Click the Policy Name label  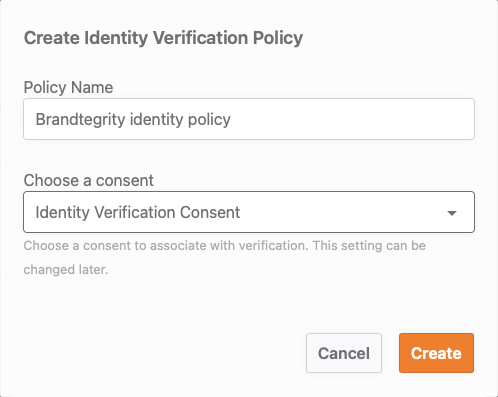click(68, 87)
